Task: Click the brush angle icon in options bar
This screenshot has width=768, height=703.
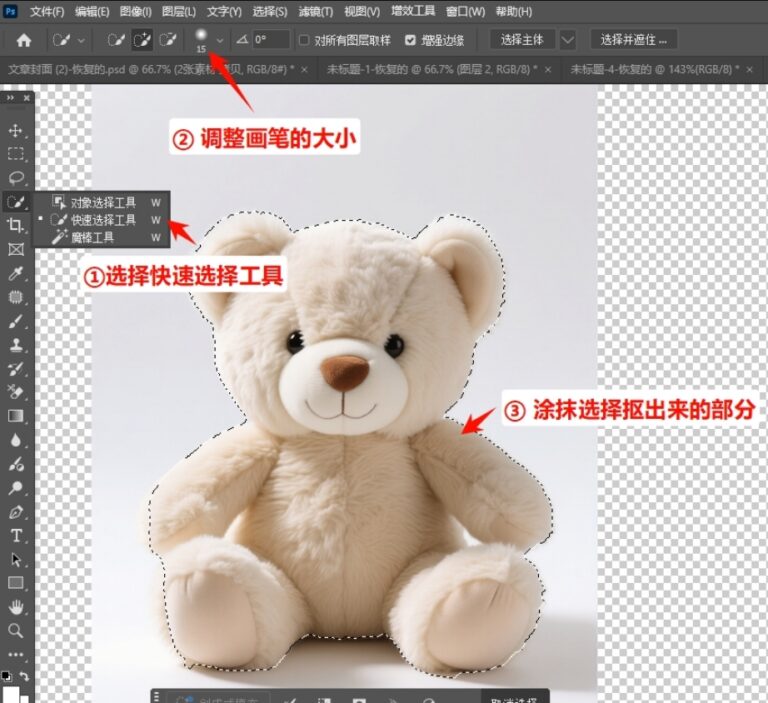Action: click(x=242, y=40)
